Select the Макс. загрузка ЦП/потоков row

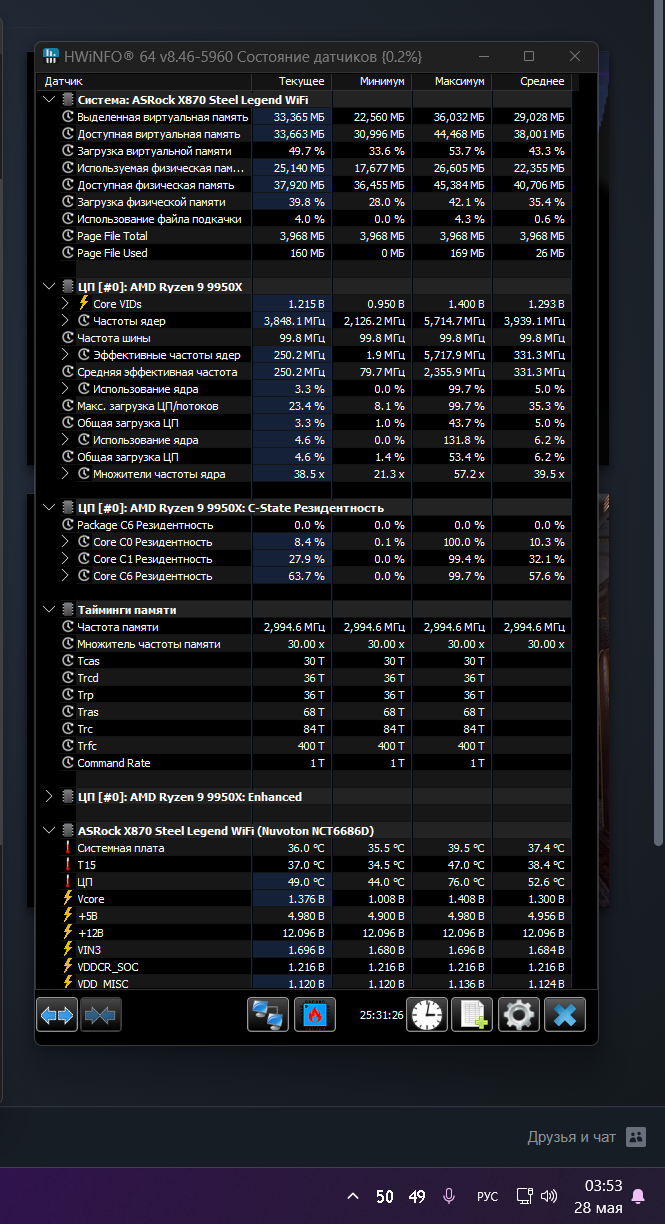point(306,406)
